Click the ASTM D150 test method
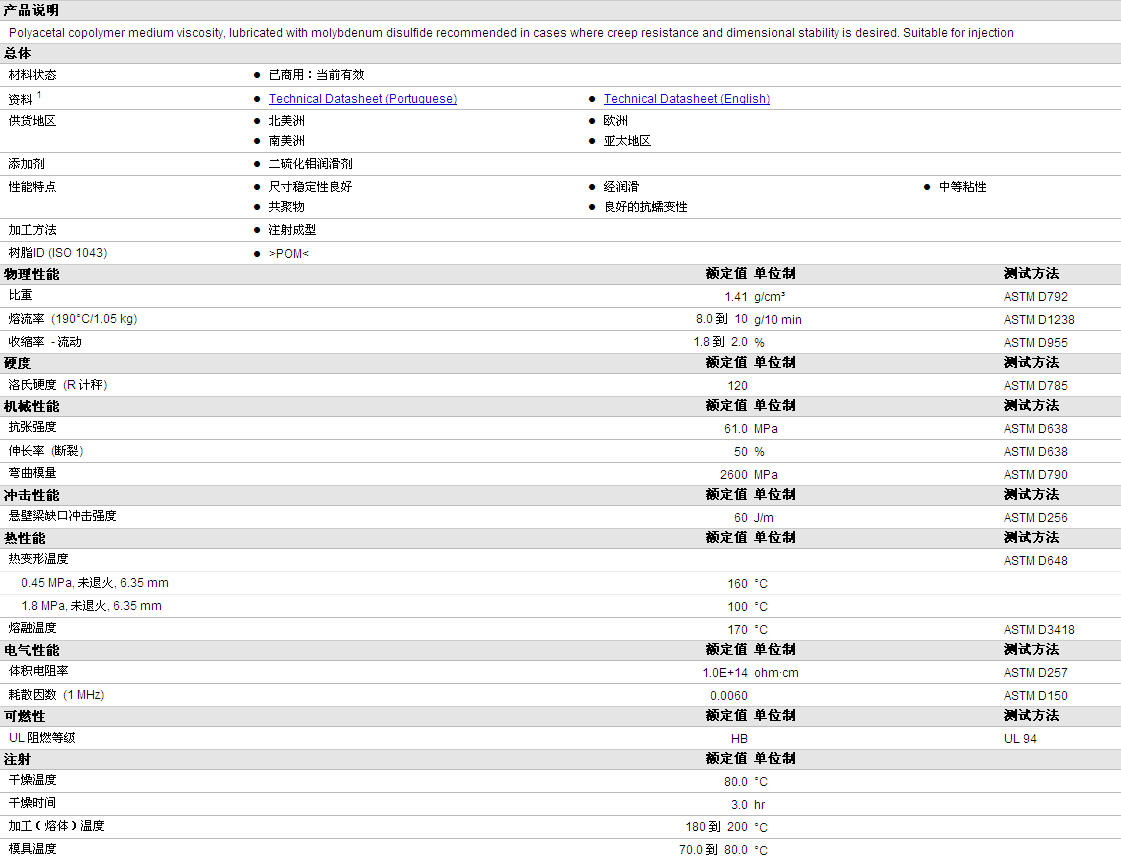Screen dimensions: 1121x859 (x=1035, y=695)
